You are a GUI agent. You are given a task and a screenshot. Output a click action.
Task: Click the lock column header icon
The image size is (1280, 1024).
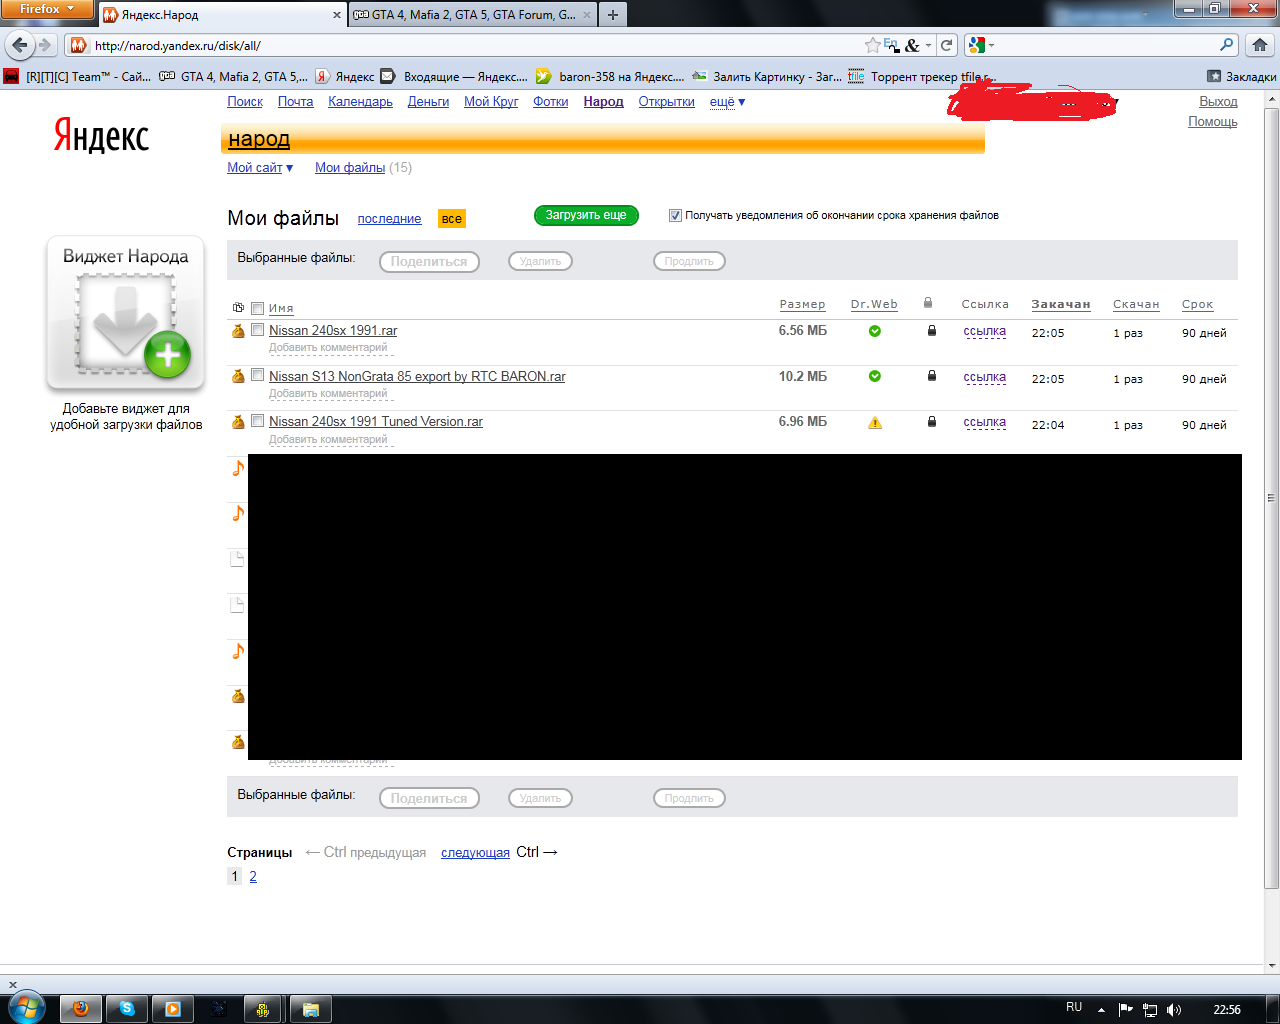[x=928, y=303]
